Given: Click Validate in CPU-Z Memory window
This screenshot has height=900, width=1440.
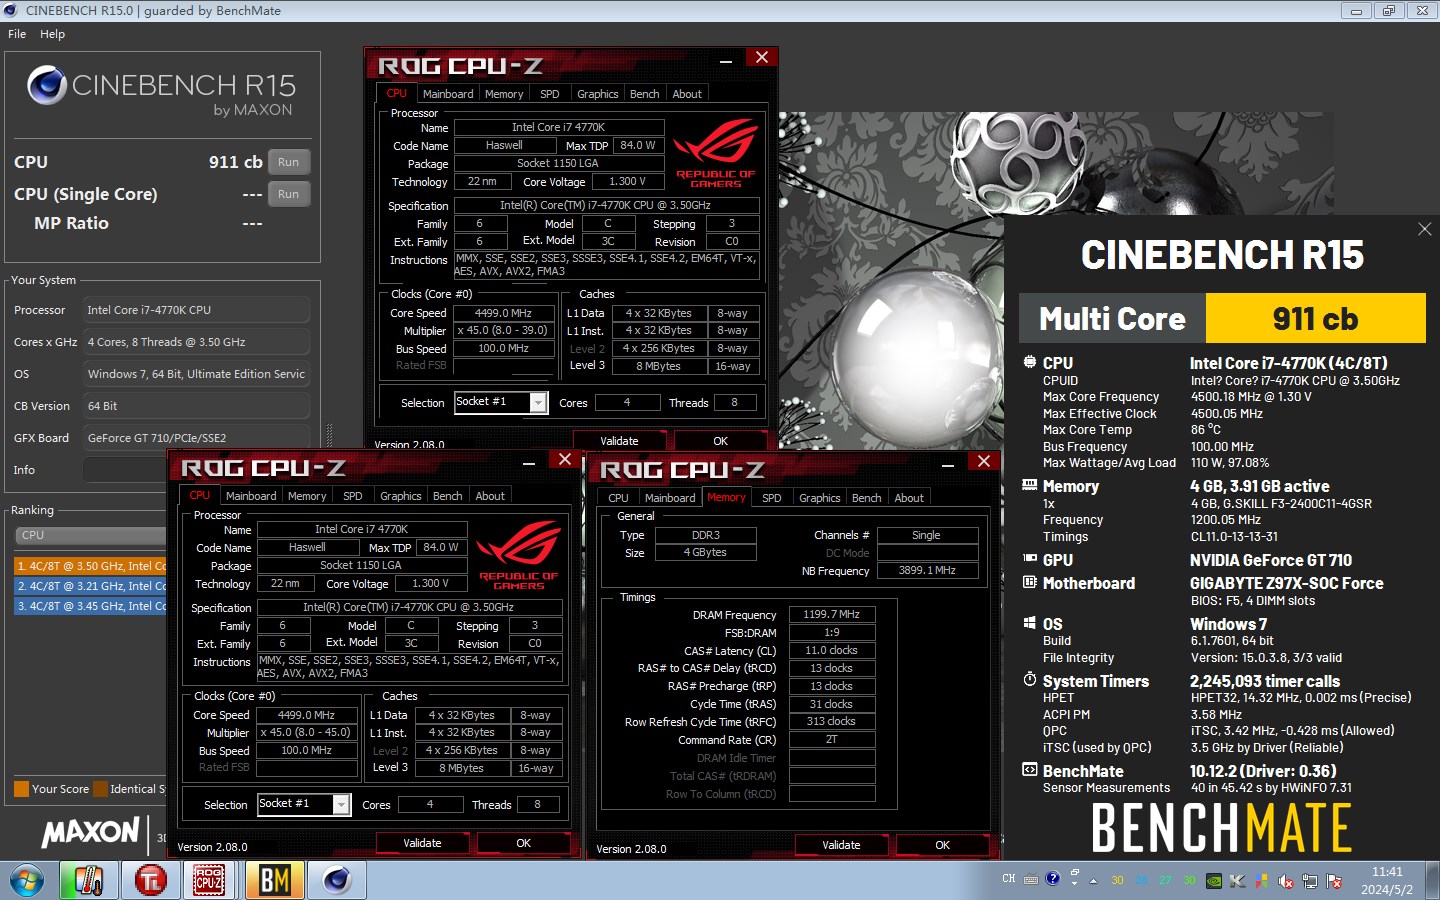Looking at the screenshot, I should [x=841, y=845].
